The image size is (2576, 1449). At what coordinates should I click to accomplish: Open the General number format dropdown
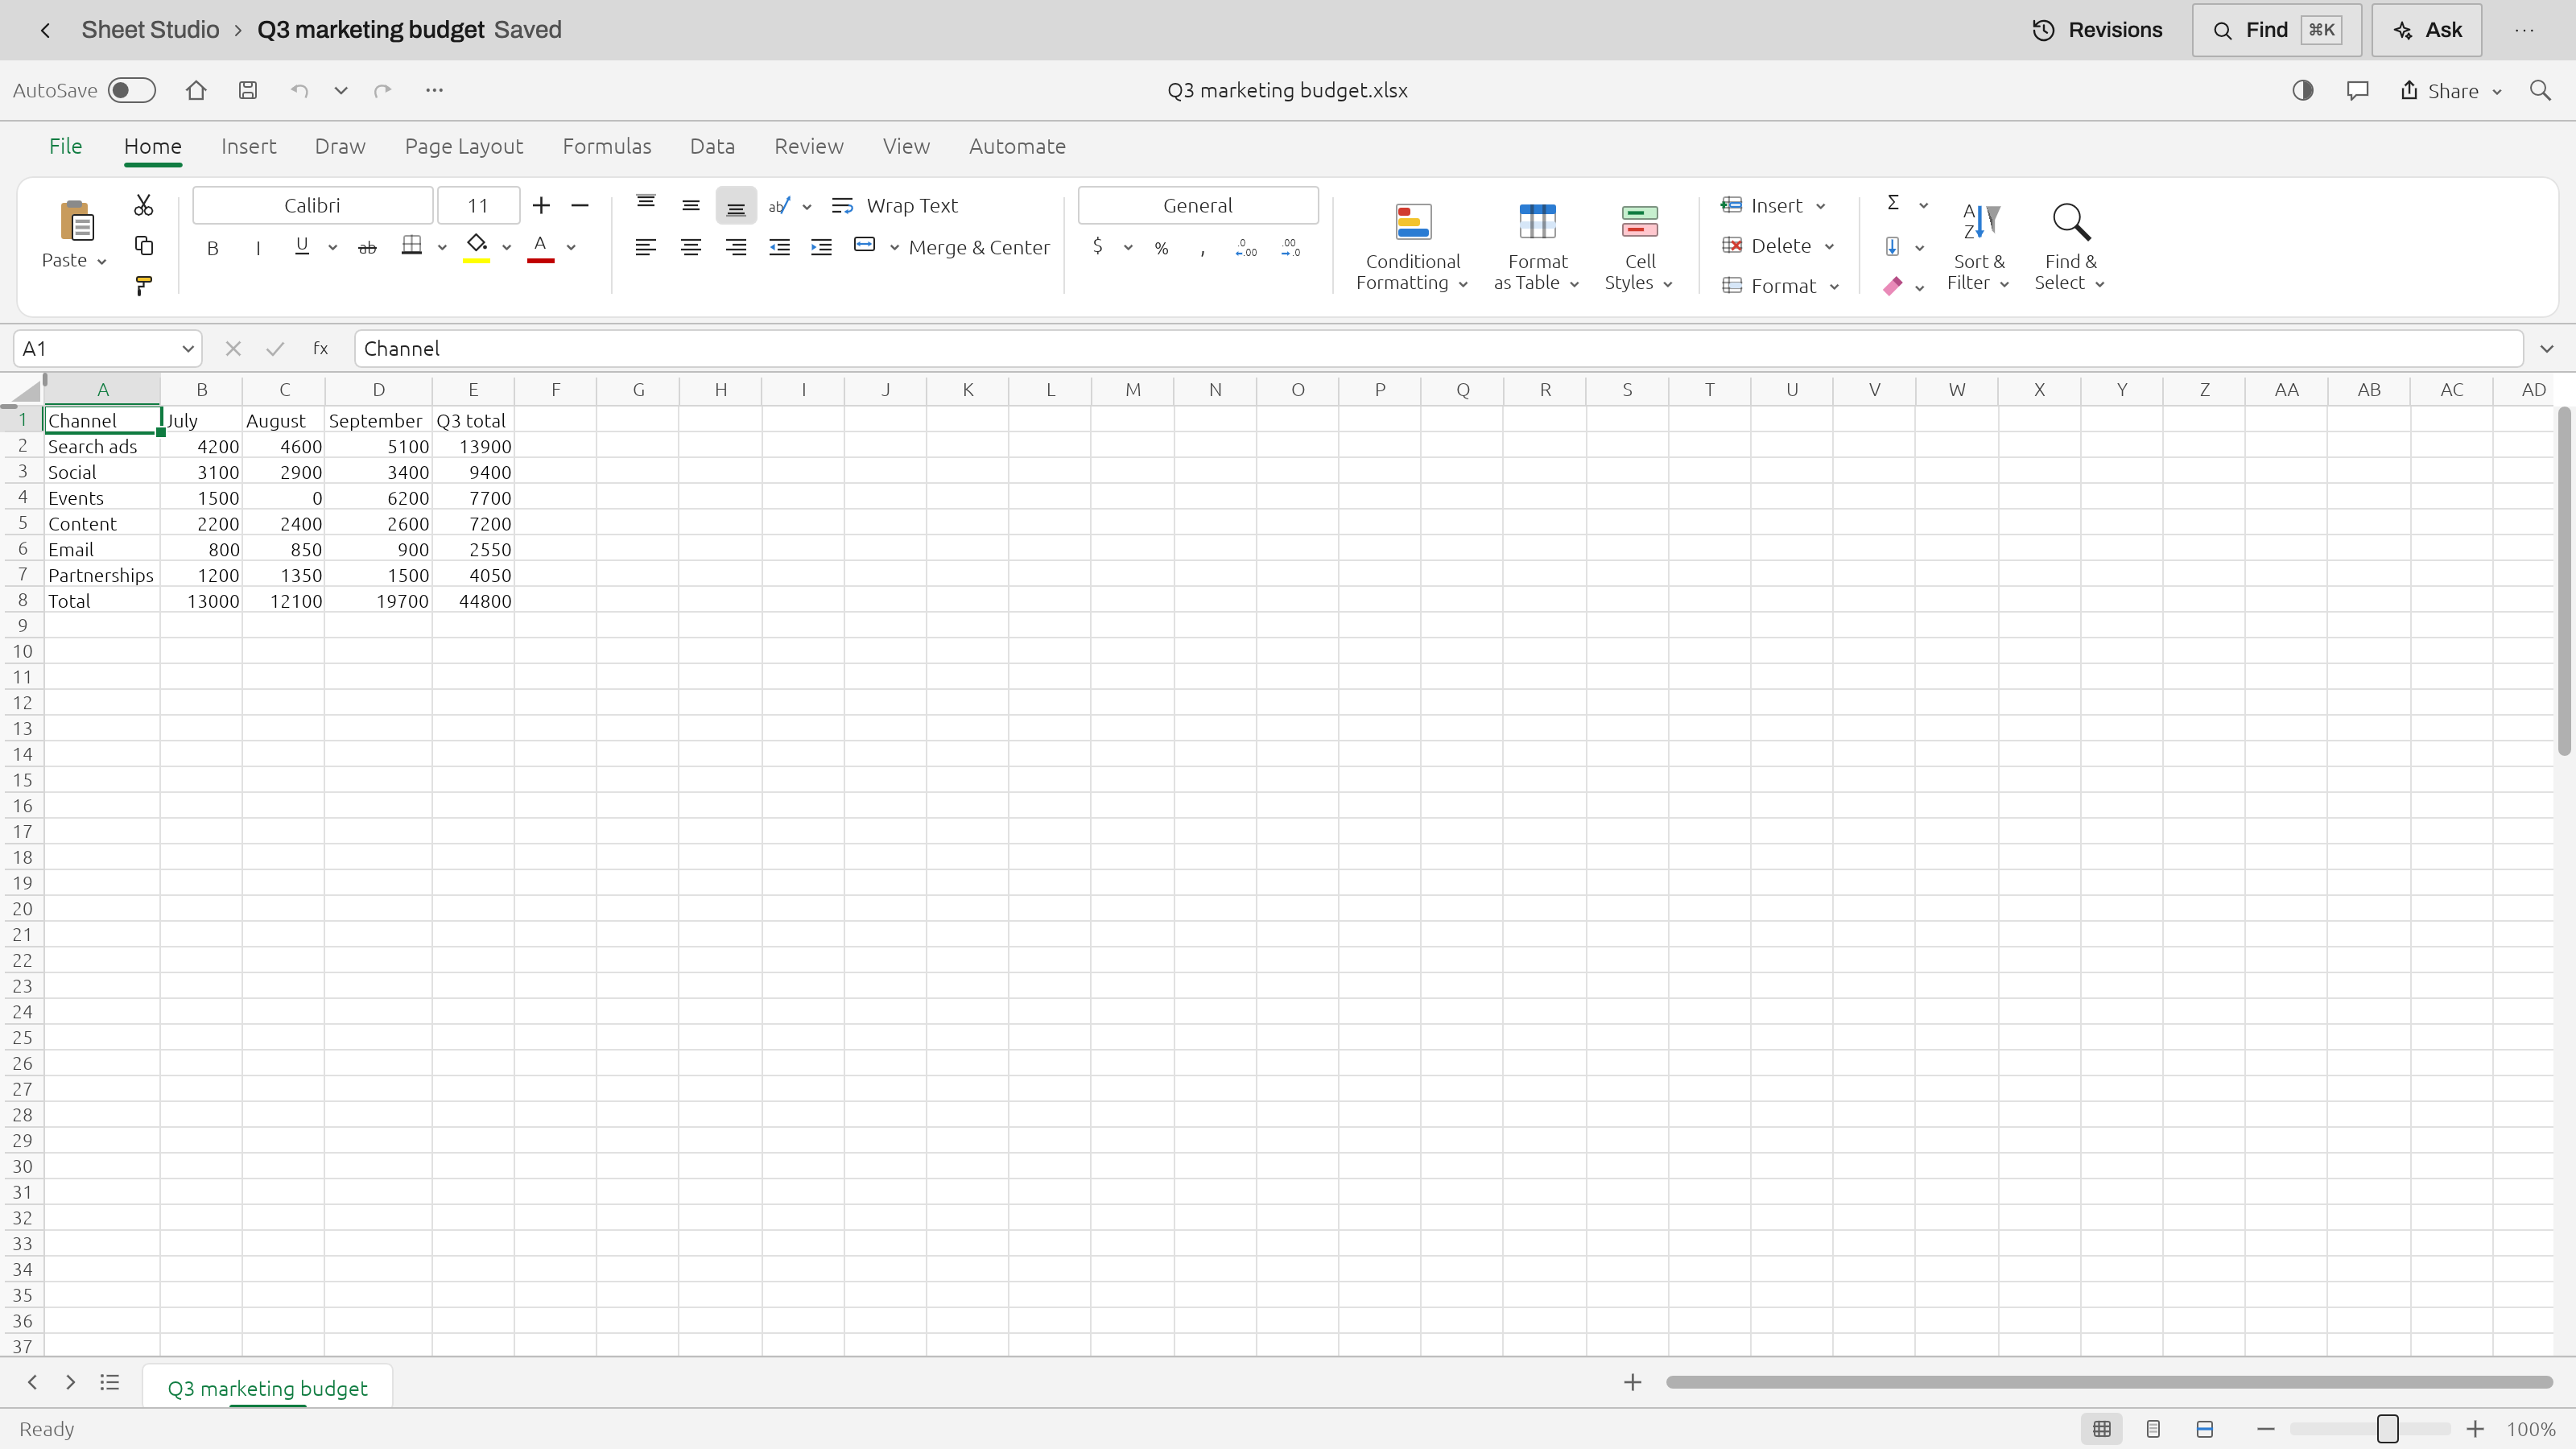[x=1197, y=205]
